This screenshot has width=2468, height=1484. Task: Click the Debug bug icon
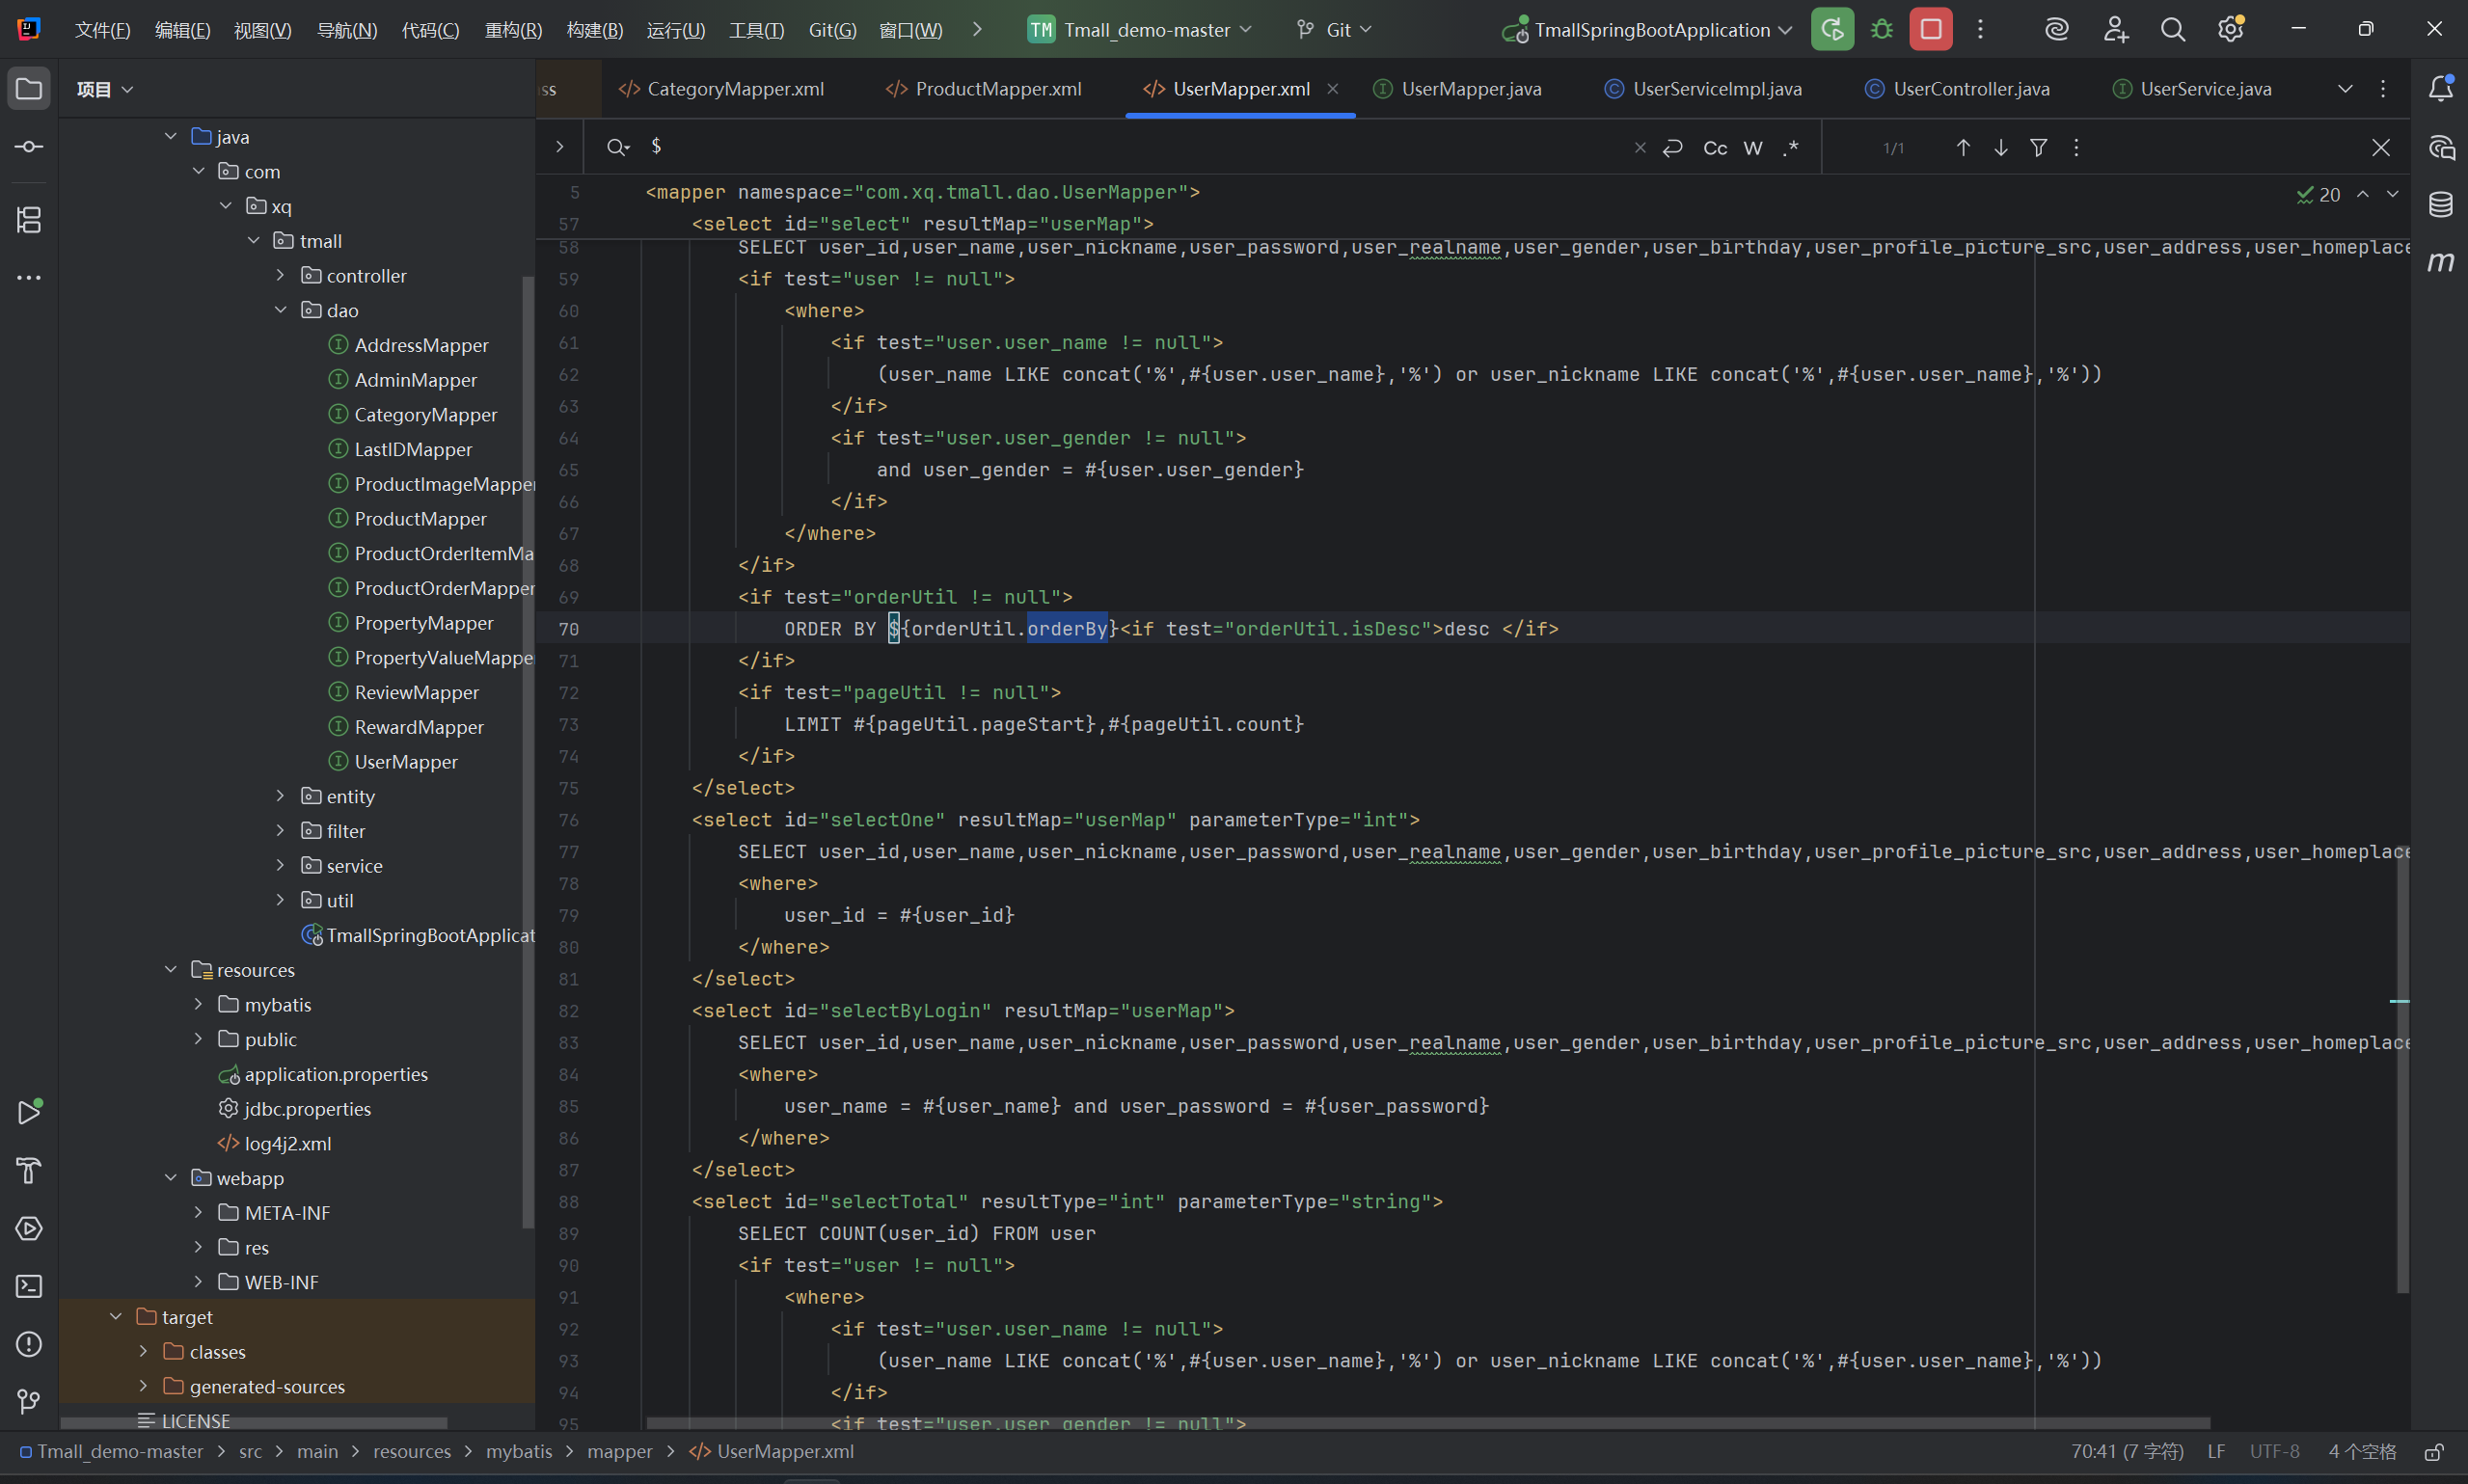tap(1882, 30)
